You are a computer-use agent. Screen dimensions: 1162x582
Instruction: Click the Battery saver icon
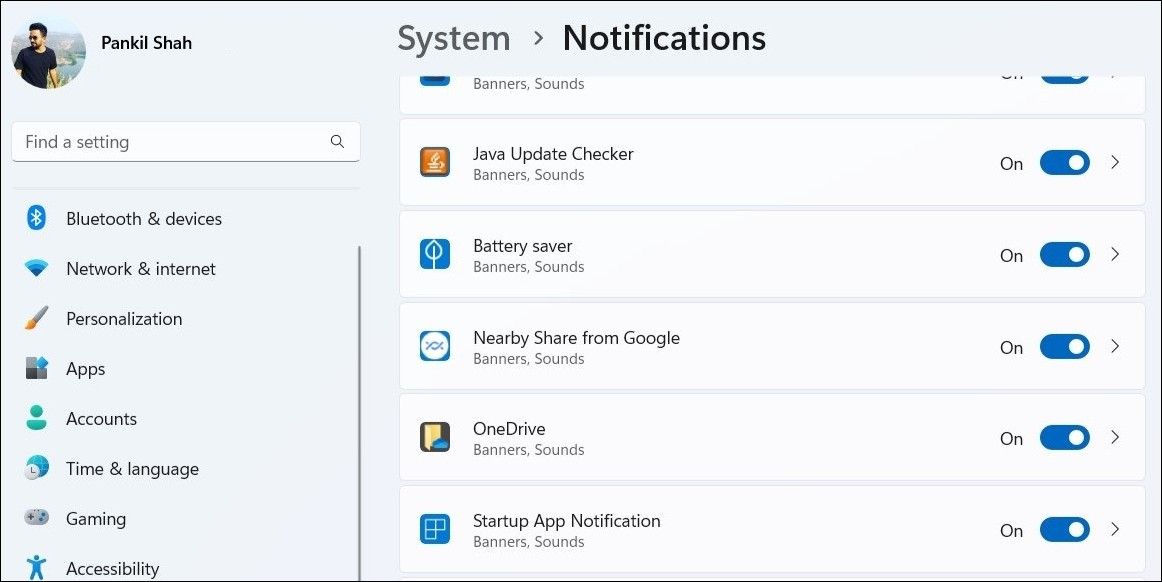(435, 254)
